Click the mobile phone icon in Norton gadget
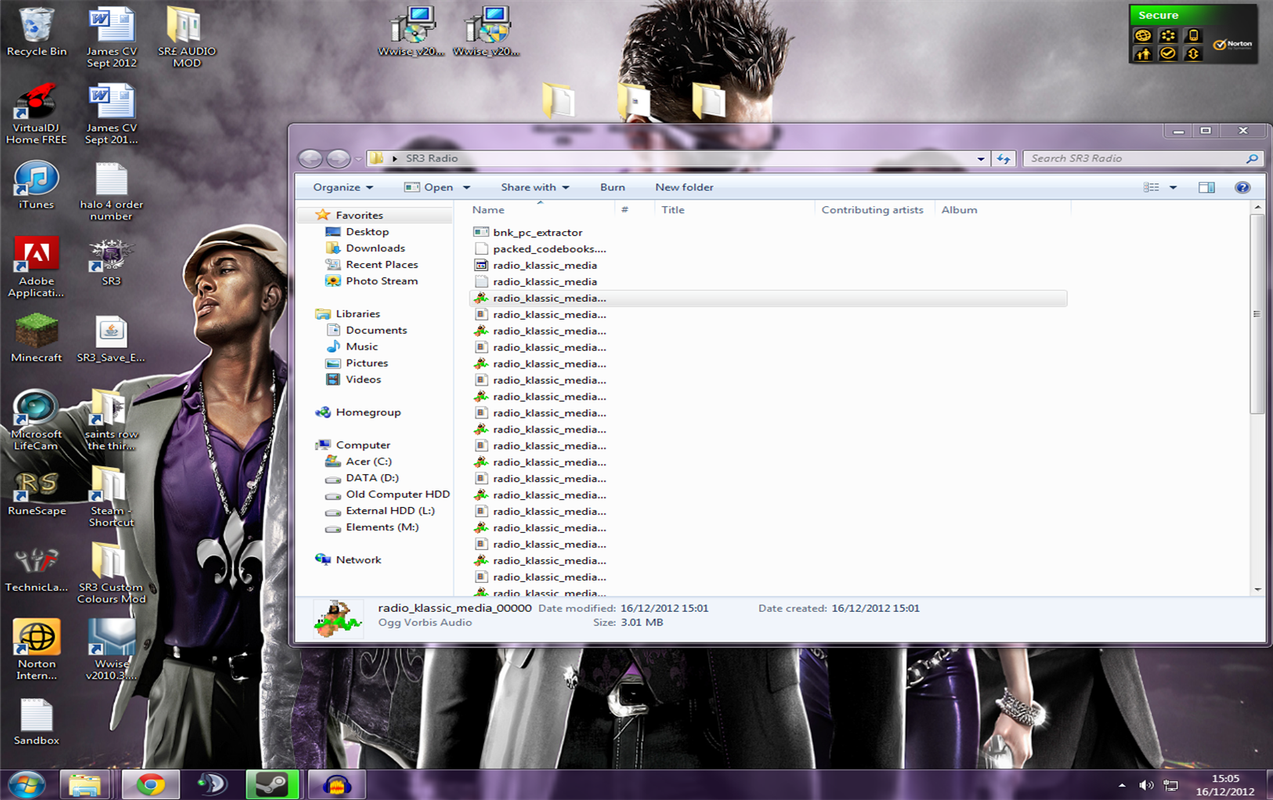Viewport: 1273px width, 800px height. click(x=1193, y=35)
